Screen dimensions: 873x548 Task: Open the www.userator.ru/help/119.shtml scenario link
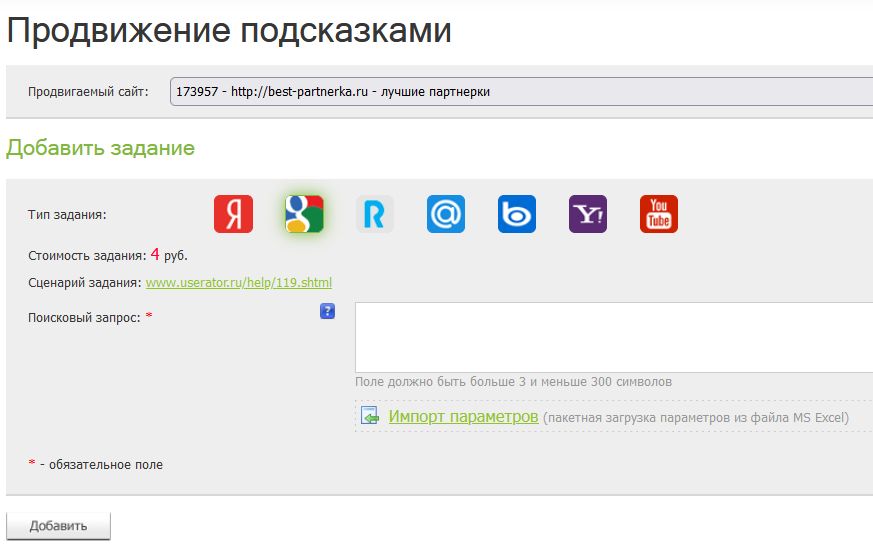click(x=239, y=283)
